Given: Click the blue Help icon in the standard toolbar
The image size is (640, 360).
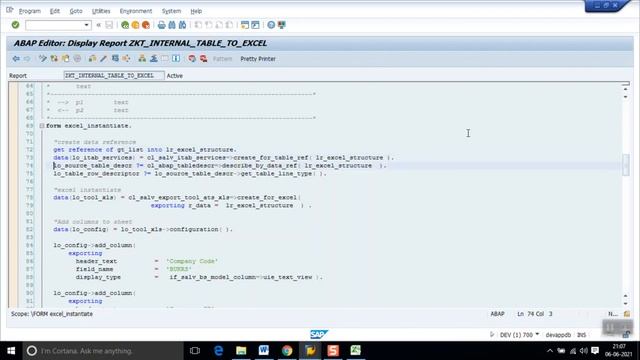Looking at the screenshot, I should coord(271,25).
